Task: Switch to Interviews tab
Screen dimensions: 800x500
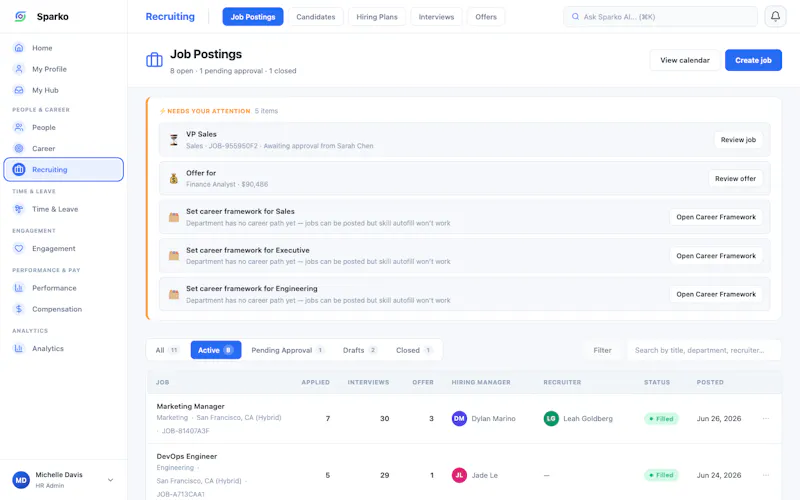Action: tap(436, 17)
